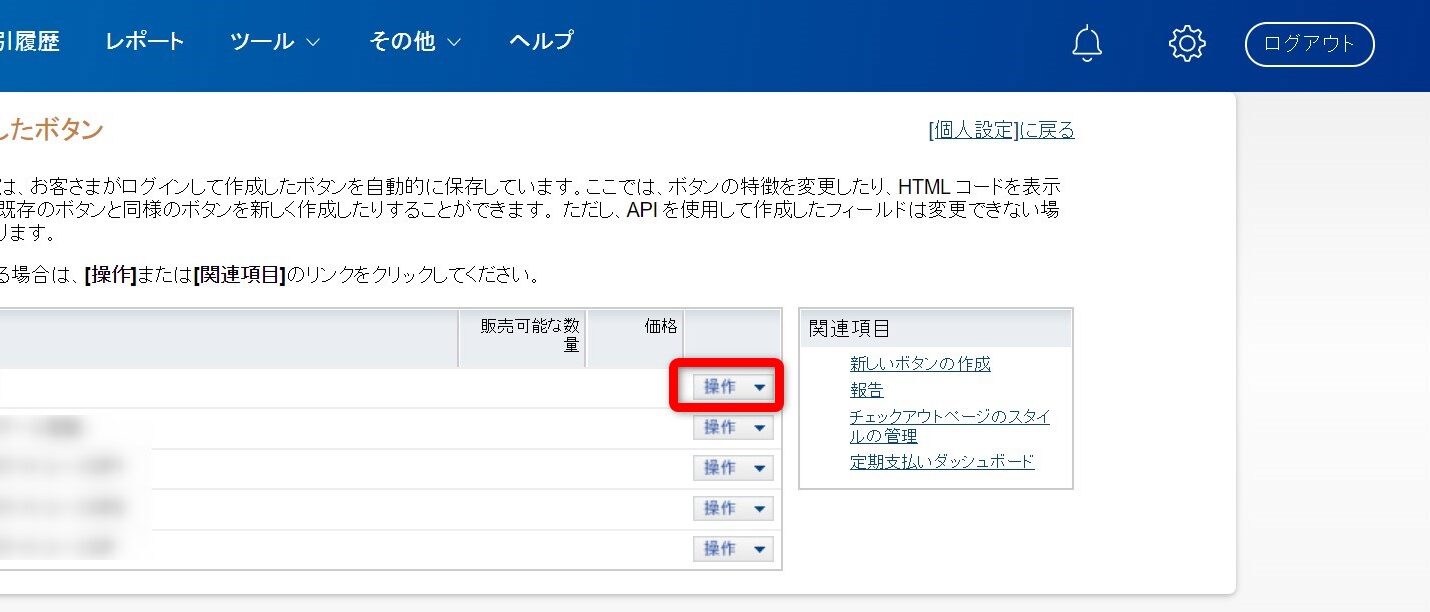
Task: Expand the ツール dropdown menu
Action: (x=274, y=41)
